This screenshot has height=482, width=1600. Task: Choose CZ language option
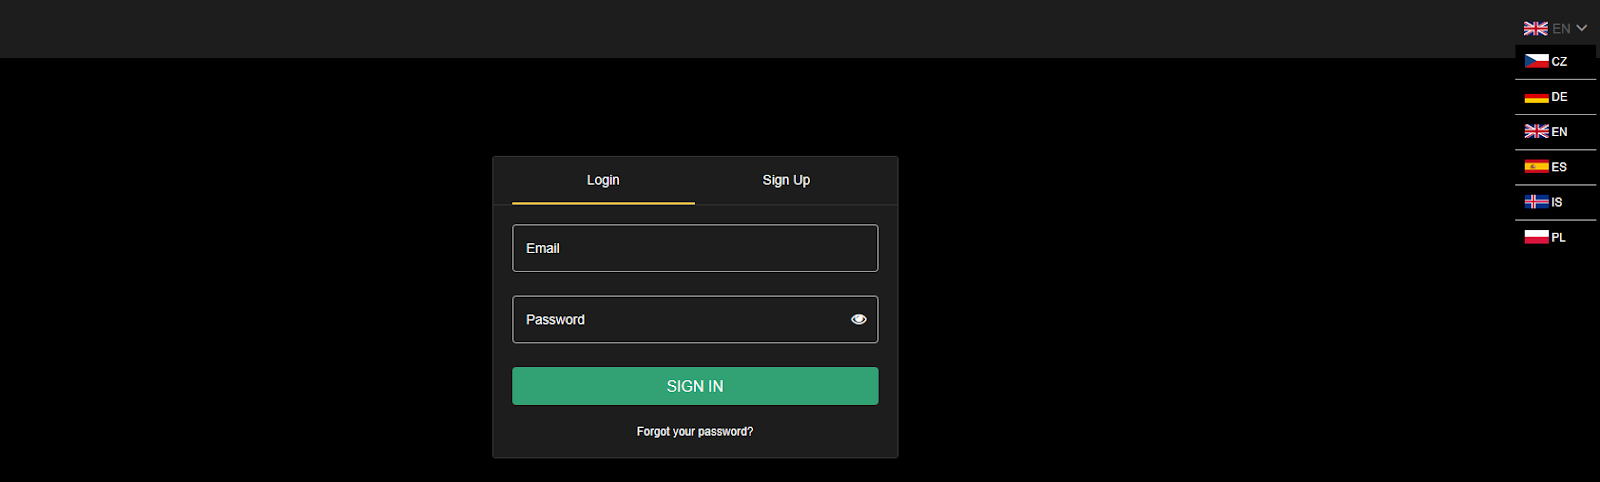tap(1555, 61)
